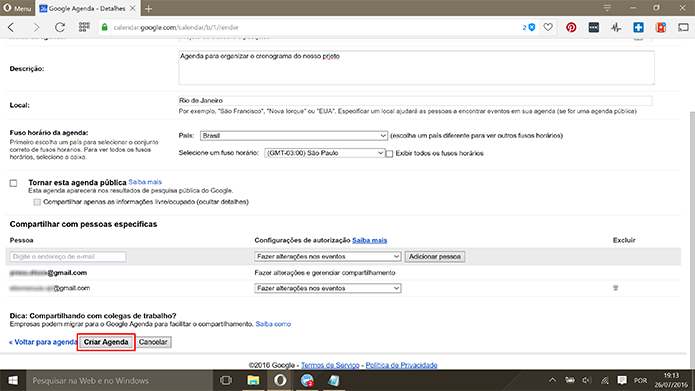Bookmark page with heart icon
Image resolution: width=695 pixels, height=391 pixels.
coord(548,27)
